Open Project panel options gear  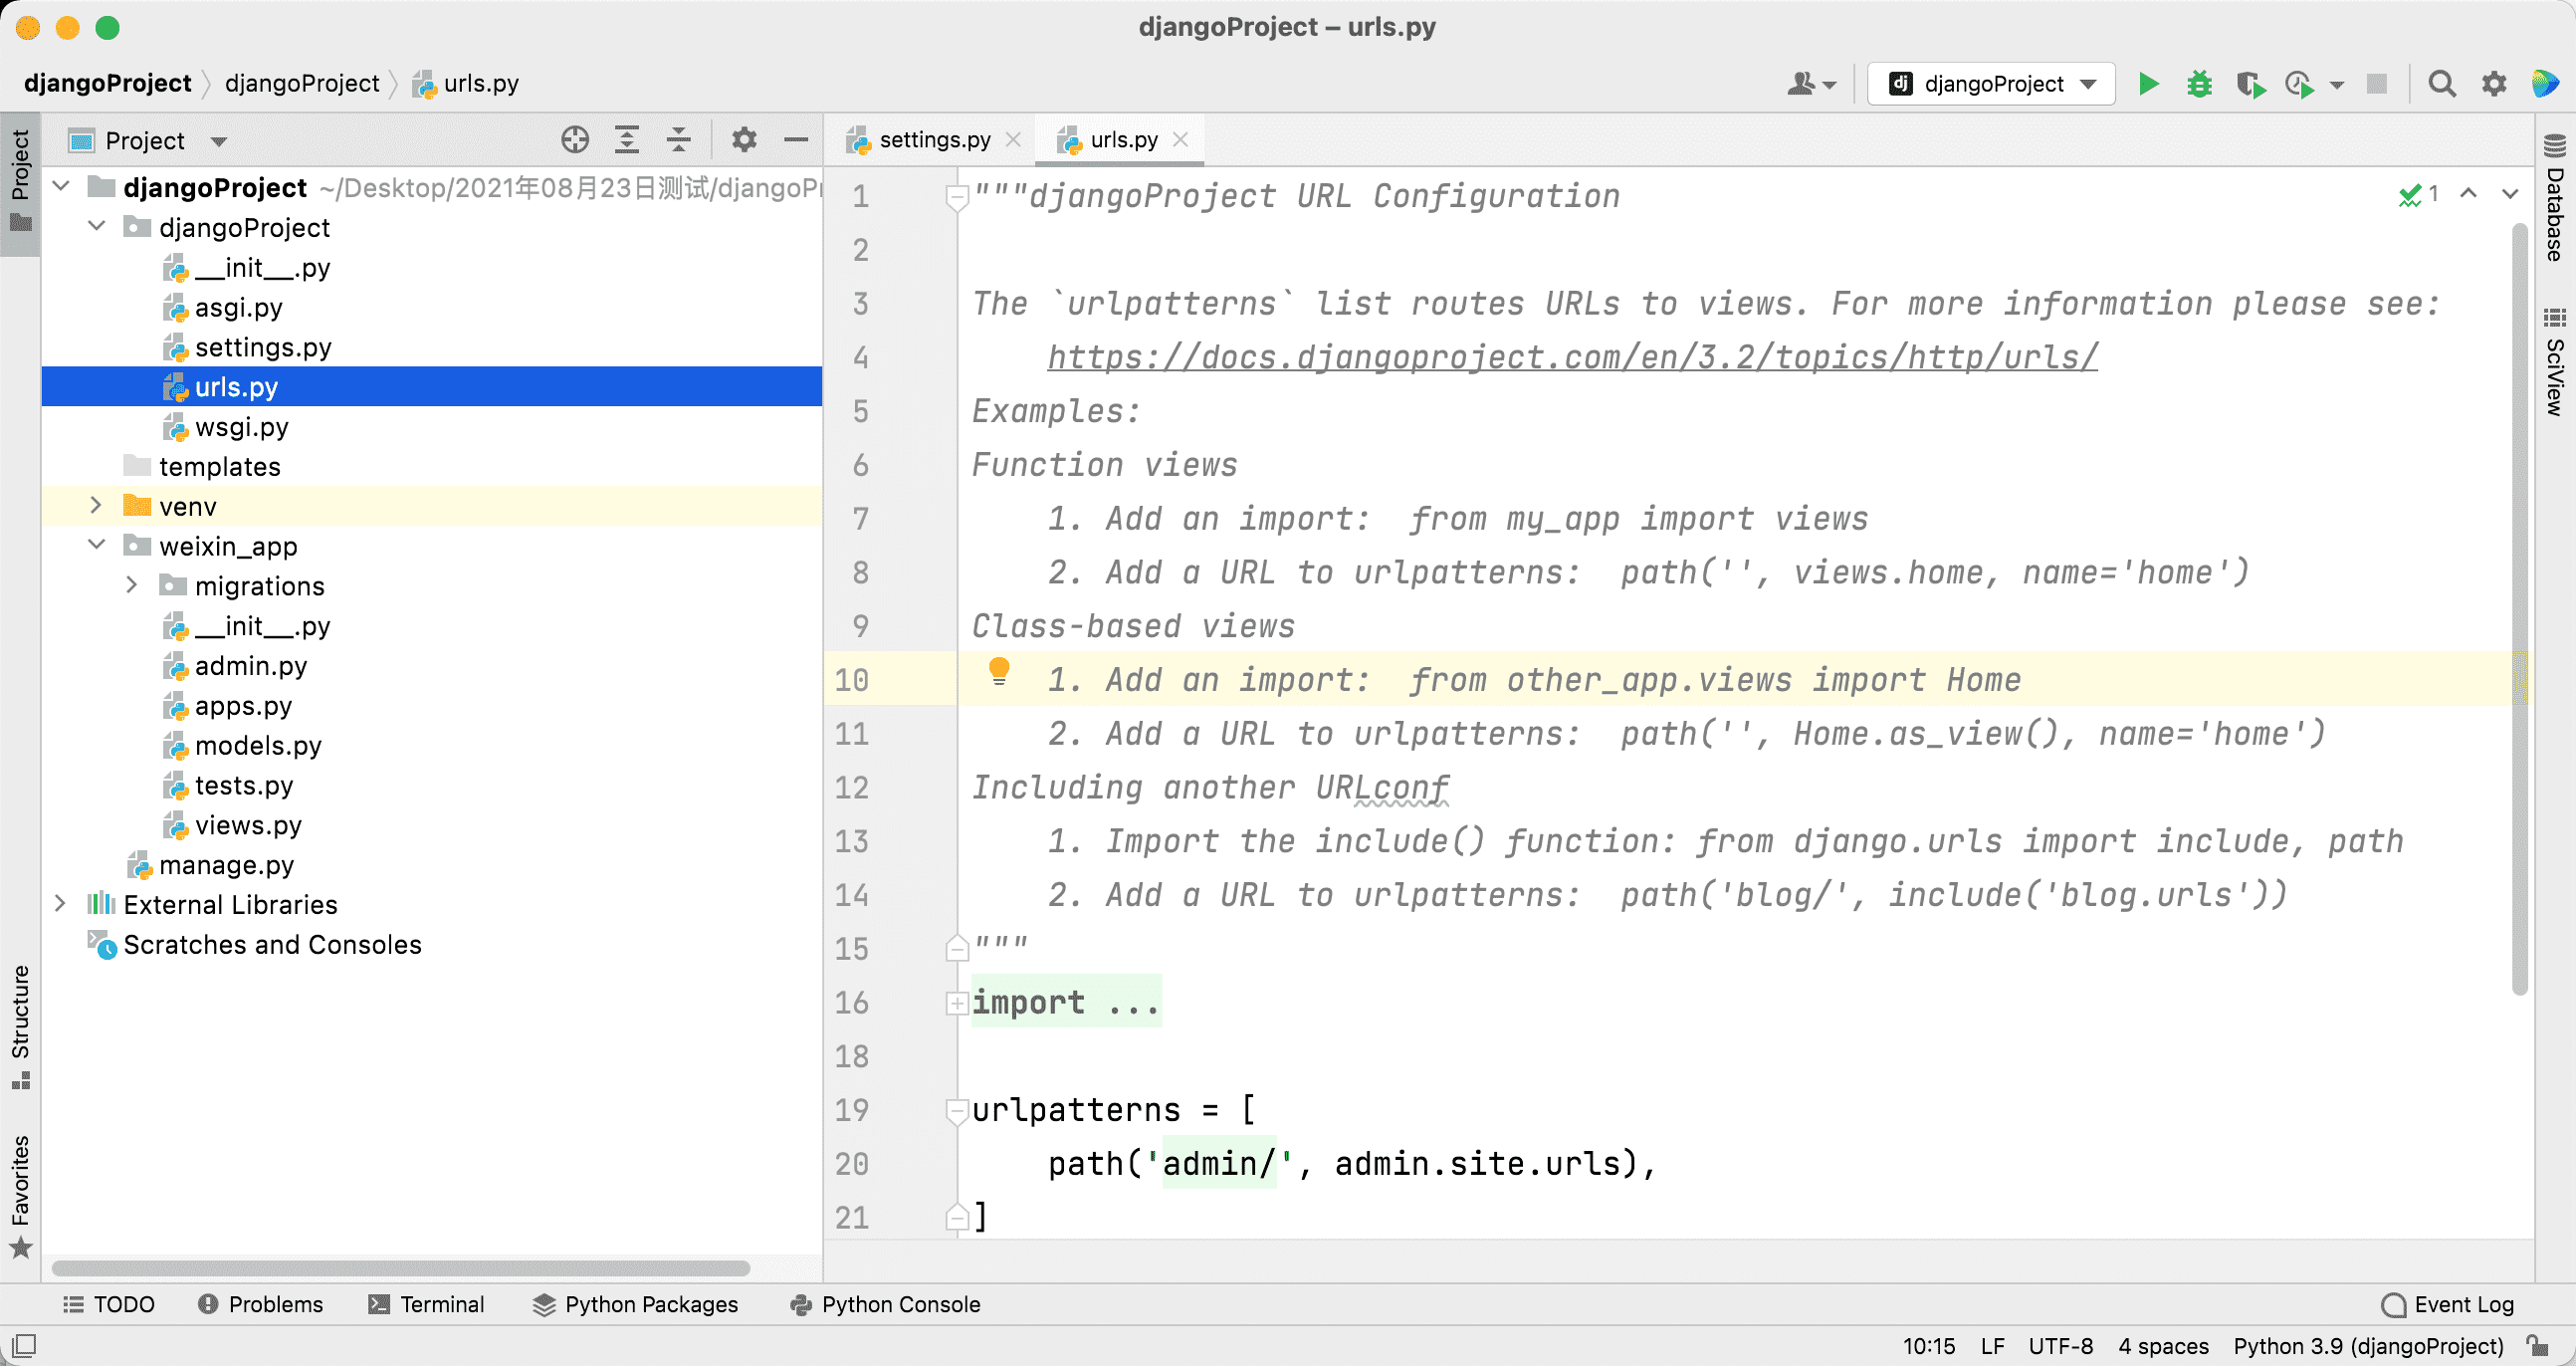click(744, 140)
